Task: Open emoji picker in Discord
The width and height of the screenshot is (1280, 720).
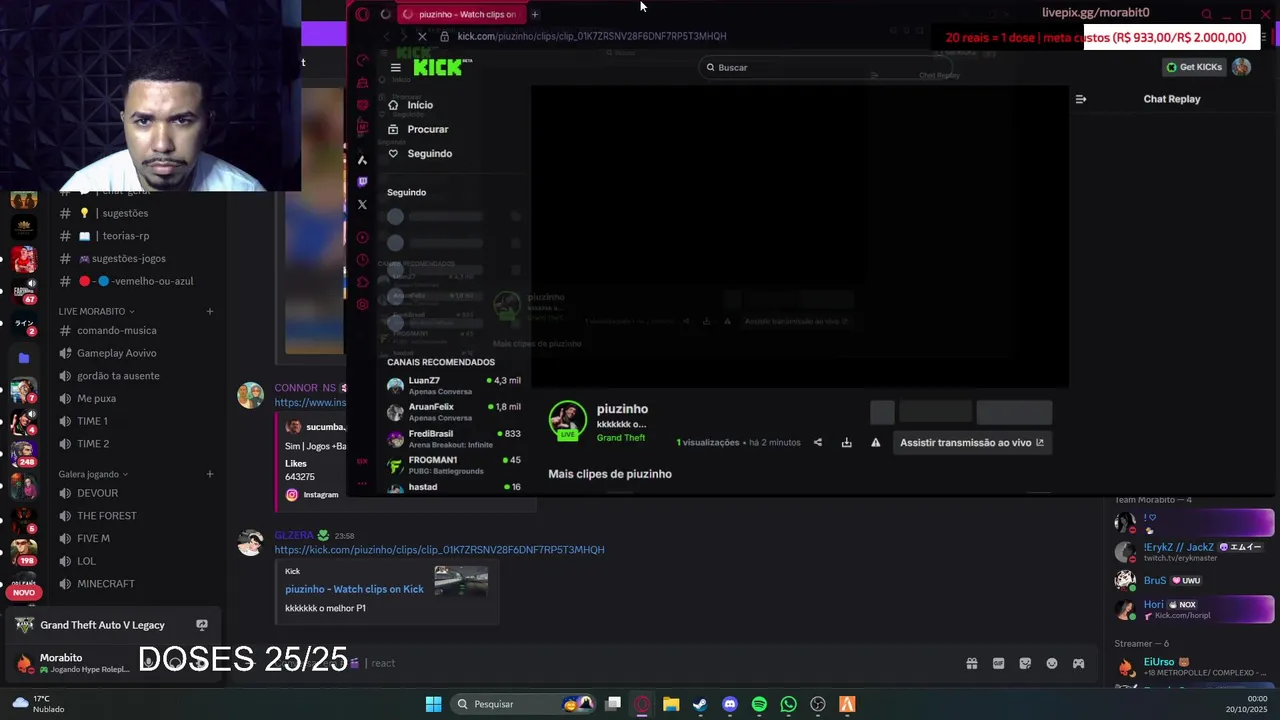Action: (1051, 663)
